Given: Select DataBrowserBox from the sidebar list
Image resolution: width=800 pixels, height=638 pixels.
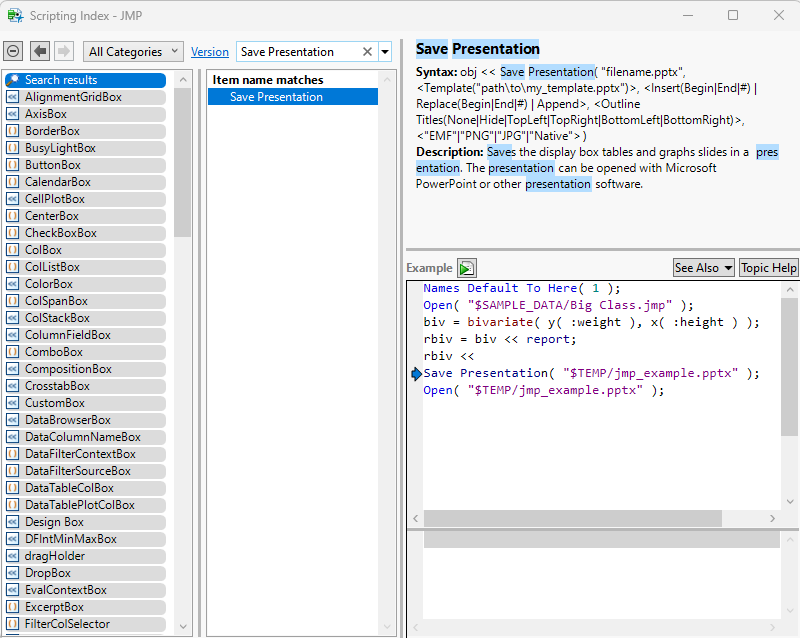Looking at the screenshot, I should click(72, 419).
